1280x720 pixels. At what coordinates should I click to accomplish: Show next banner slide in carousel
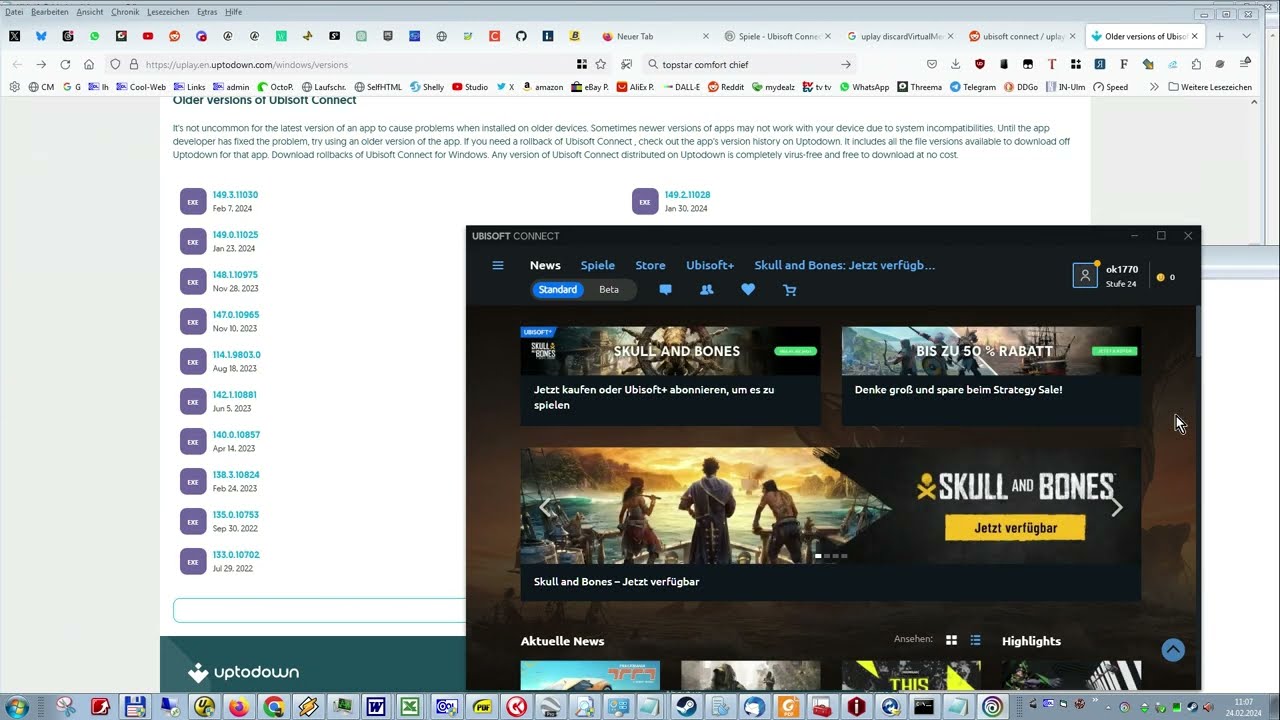point(1117,507)
